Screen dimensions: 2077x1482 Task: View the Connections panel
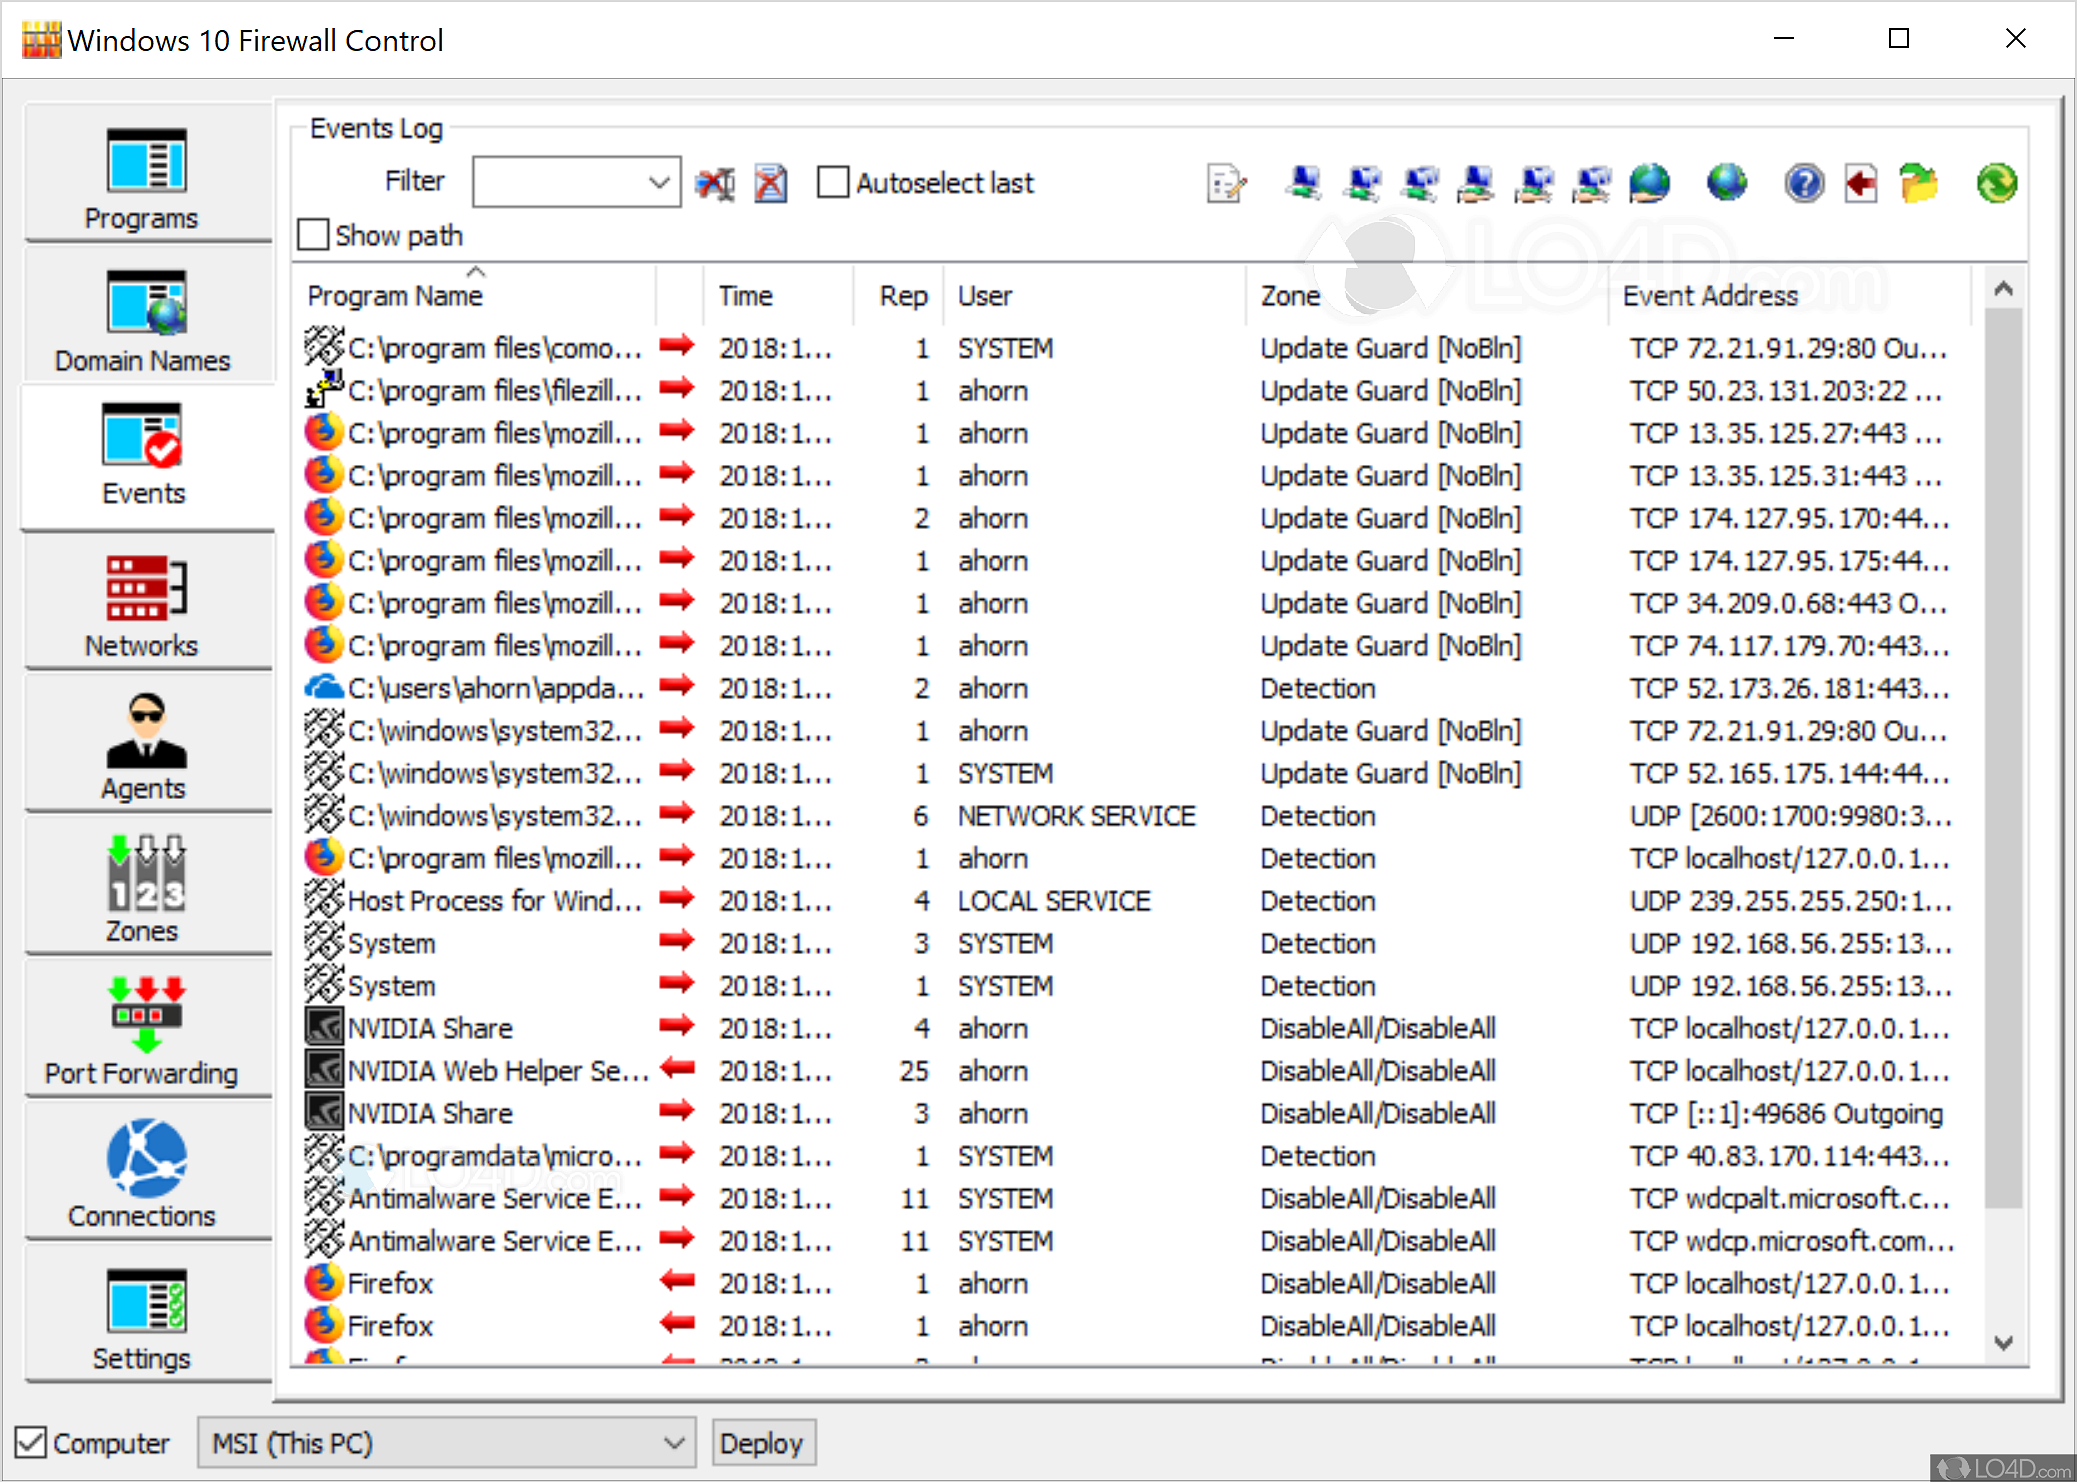pyautogui.click(x=143, y=1170)
